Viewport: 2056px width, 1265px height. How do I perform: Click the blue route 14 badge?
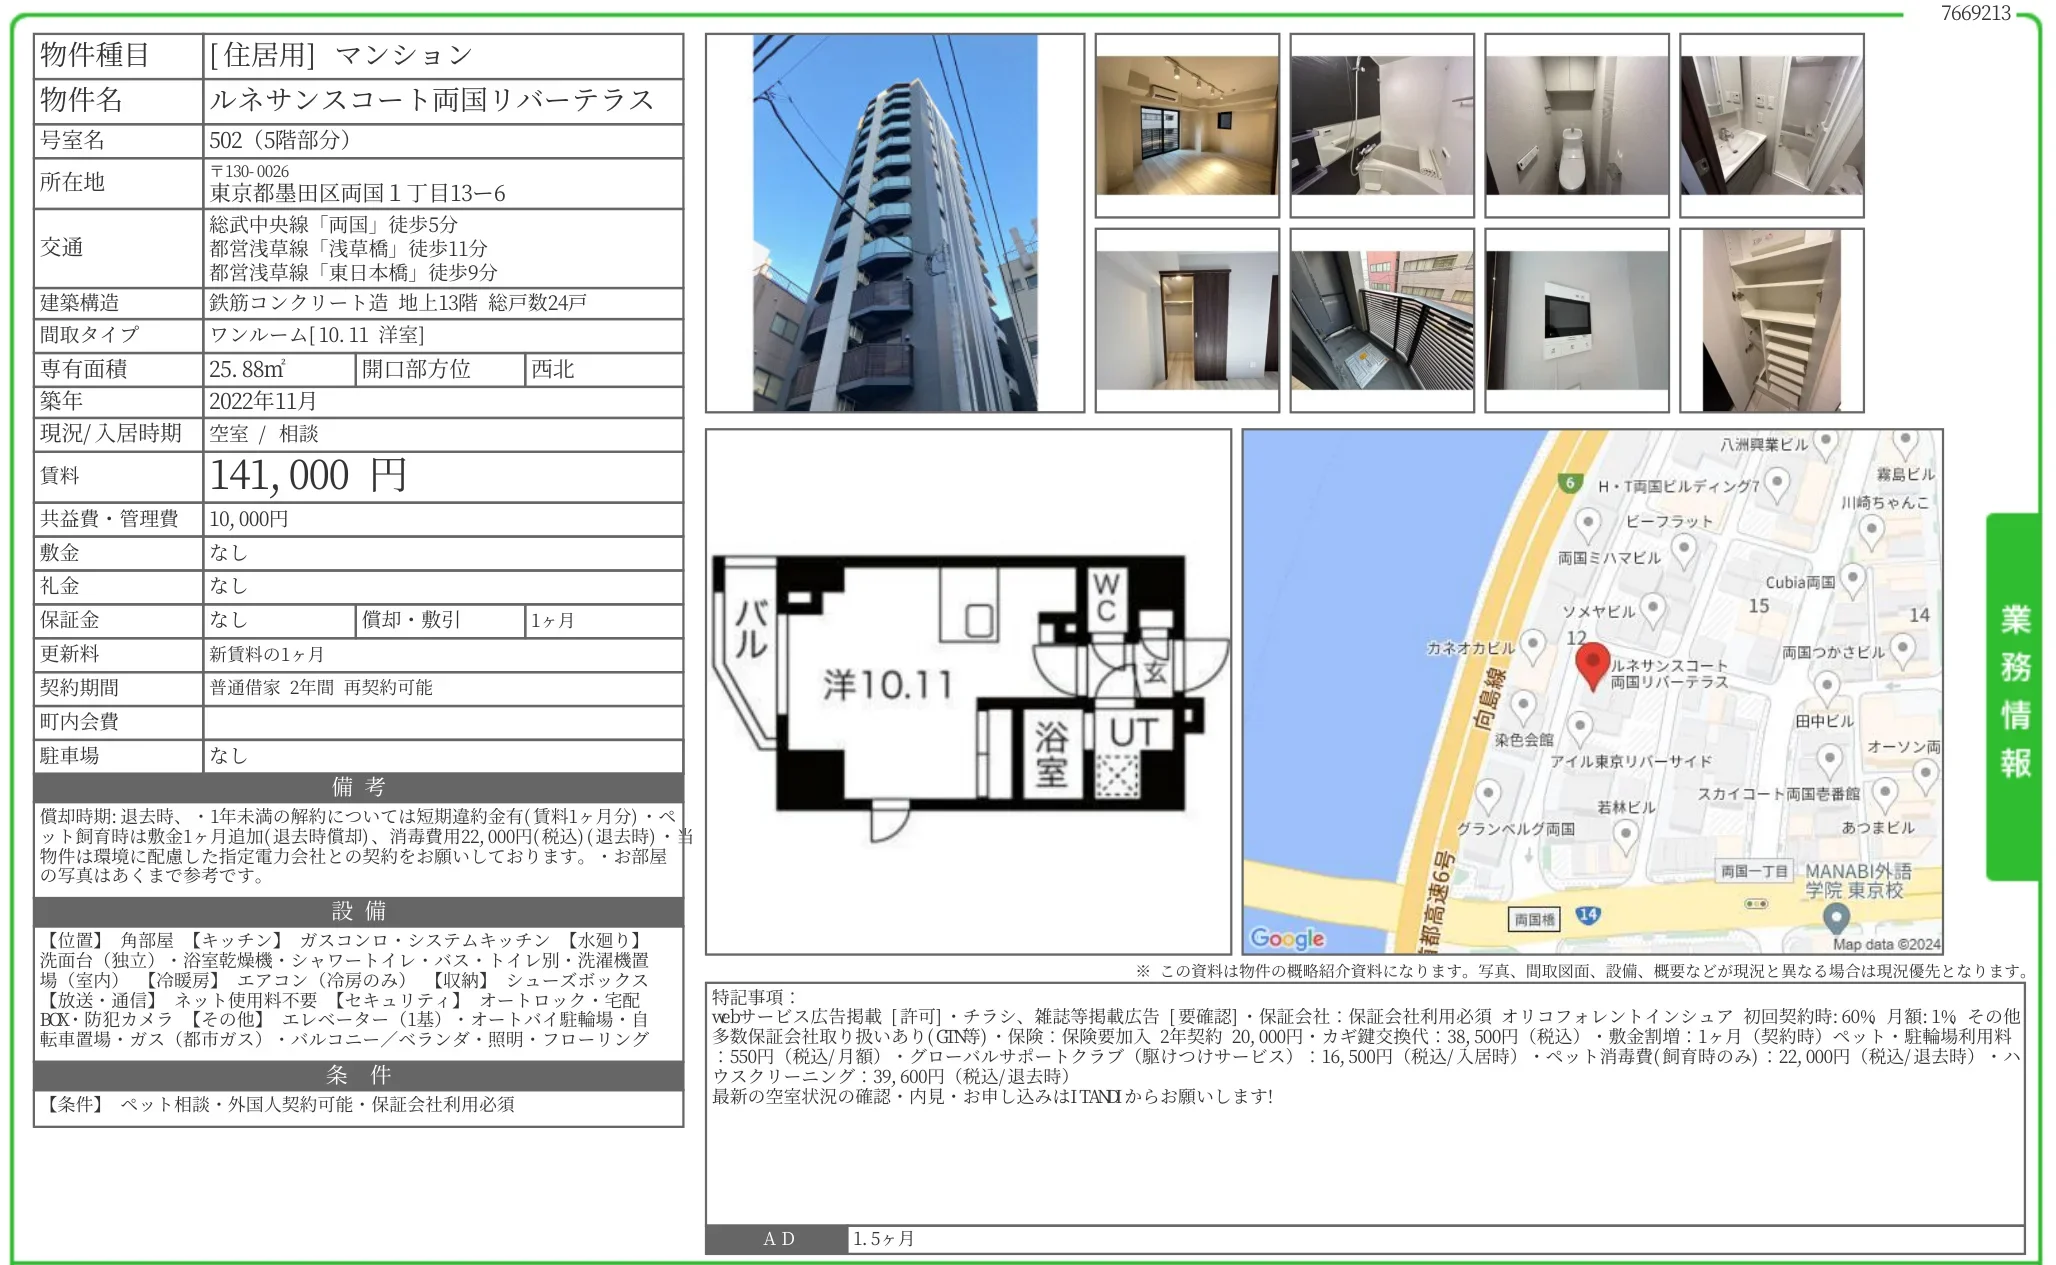point(1588,914)
